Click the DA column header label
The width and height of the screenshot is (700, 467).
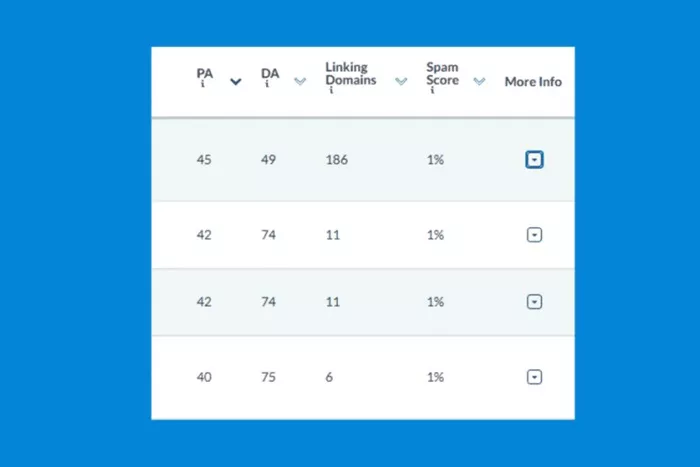pyautogui.click(x=270, y=73)
